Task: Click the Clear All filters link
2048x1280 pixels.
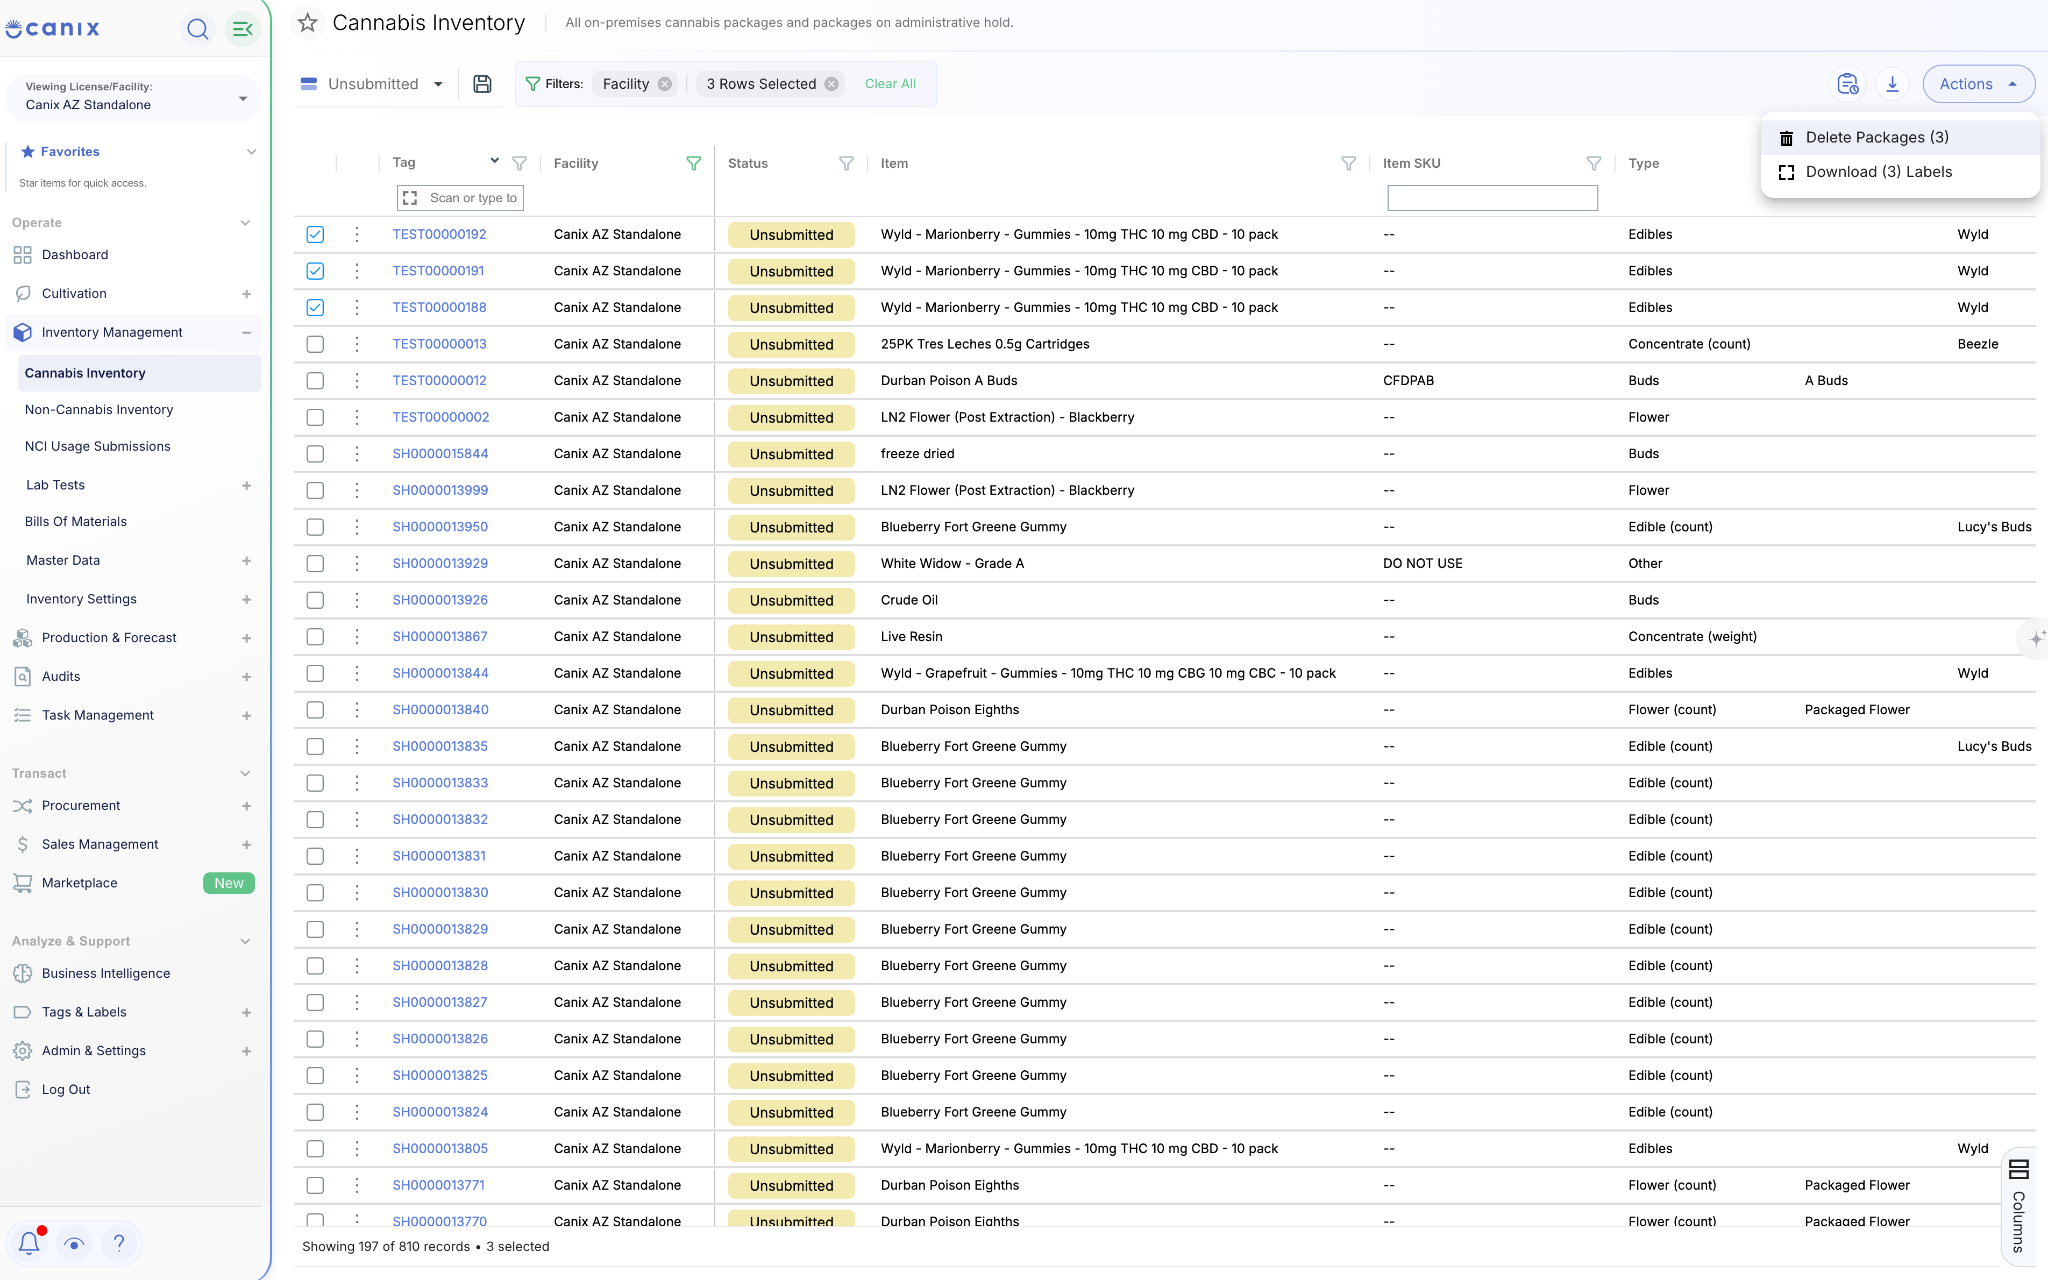Action: (x=890, y=84)
